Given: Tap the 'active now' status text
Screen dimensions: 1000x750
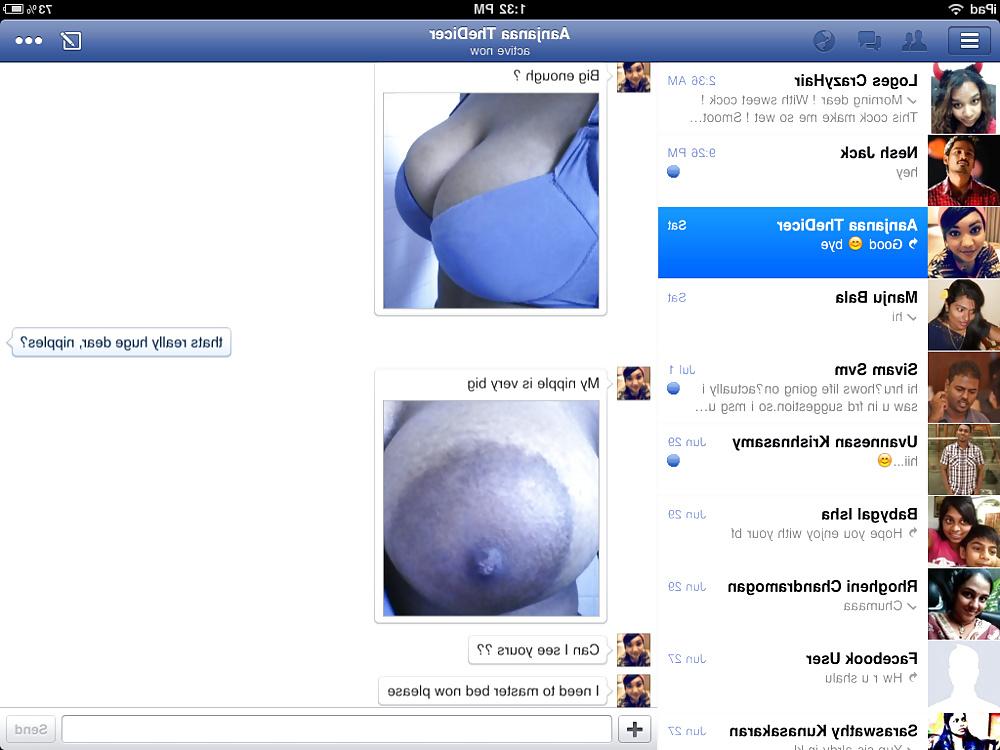Looking at the screenshot, I should [x=500, y=51].
